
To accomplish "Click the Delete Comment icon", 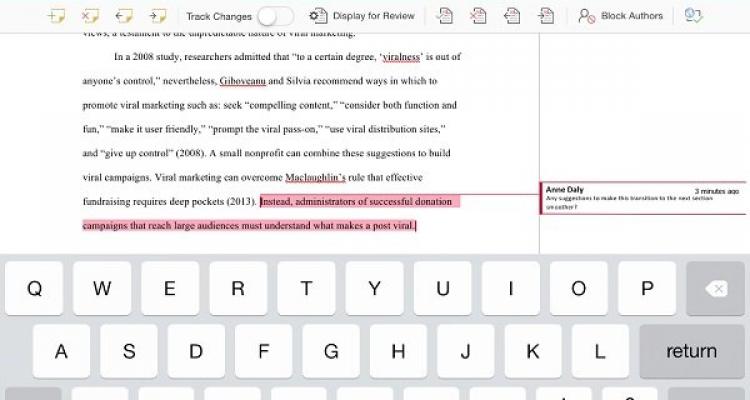I will tap(91, 16).
